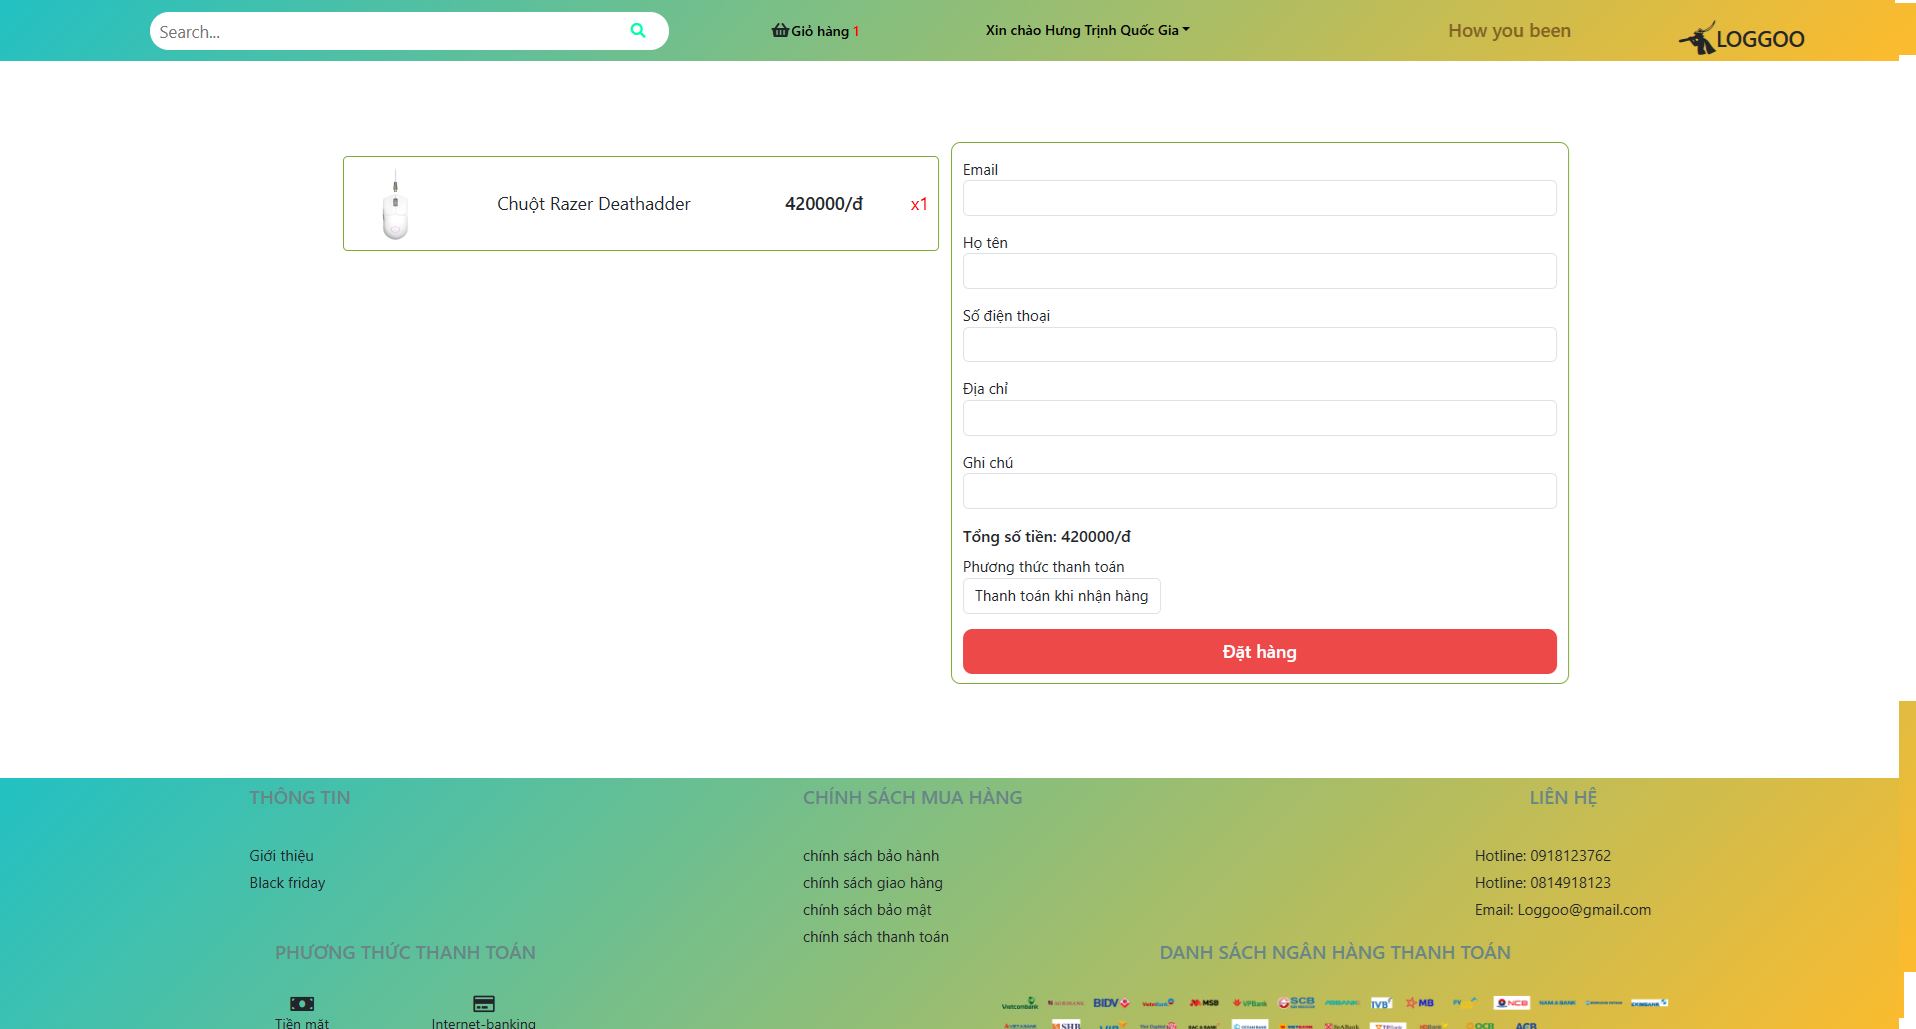Open the Black friday footer link
This screenshot has height=1029, width=1916.
[x=287, y=883]
